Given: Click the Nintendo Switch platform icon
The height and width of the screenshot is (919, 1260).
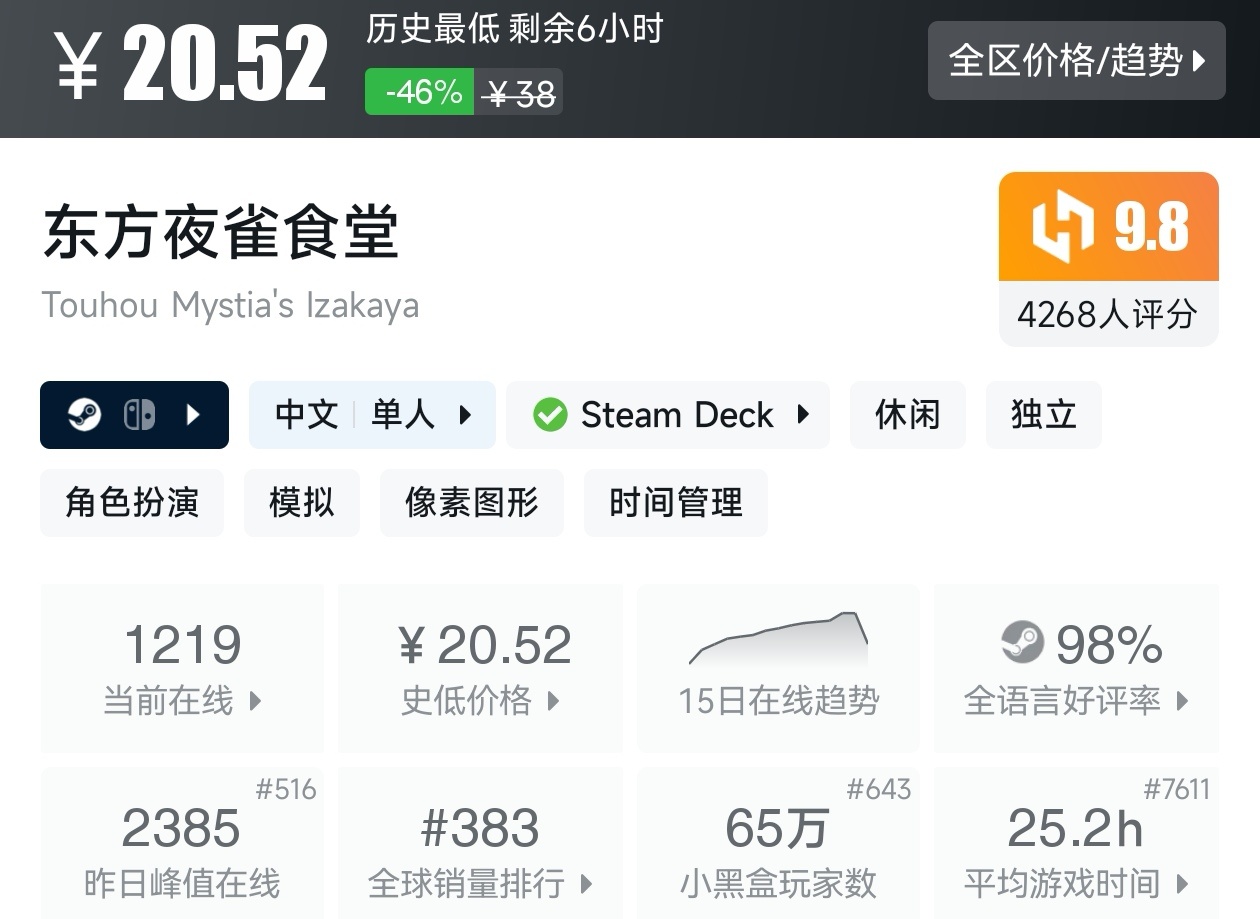Looking at the screenshot, I should [x=139, y=415].
